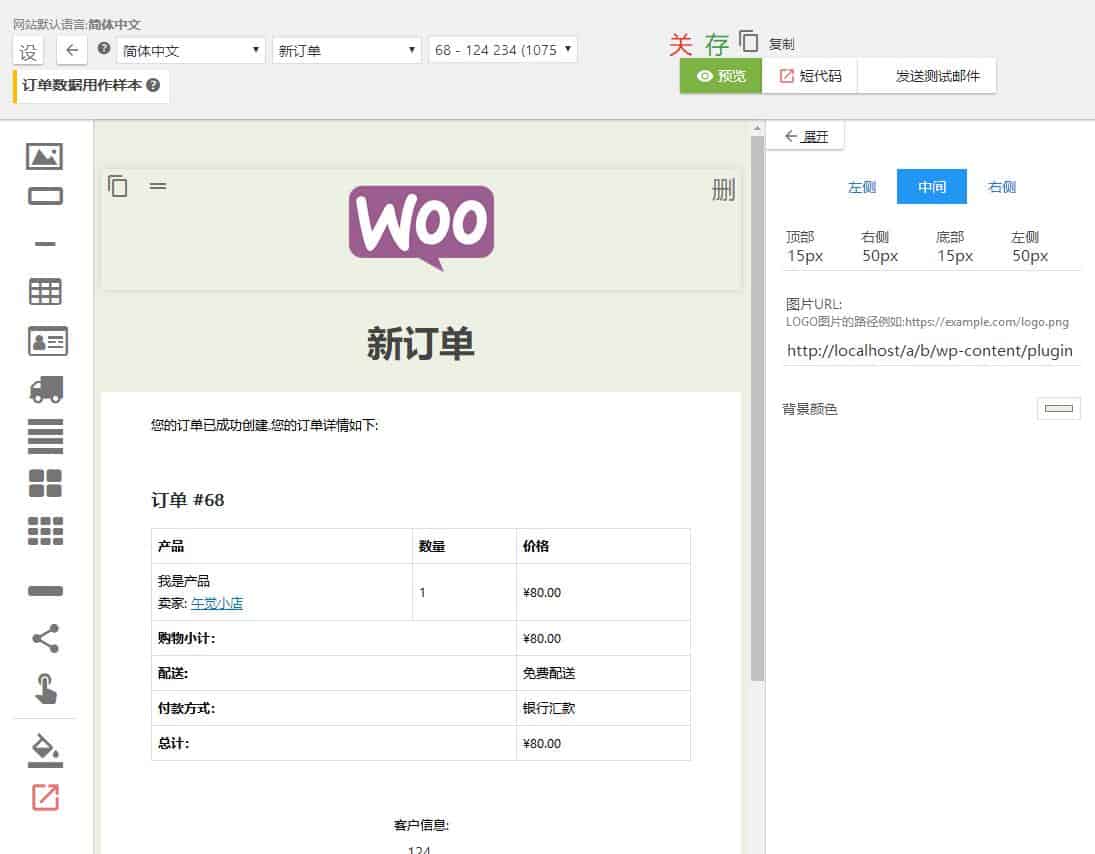Click the WooCommerce logo image
The image size is (1095, 854).
click(421, 228)
